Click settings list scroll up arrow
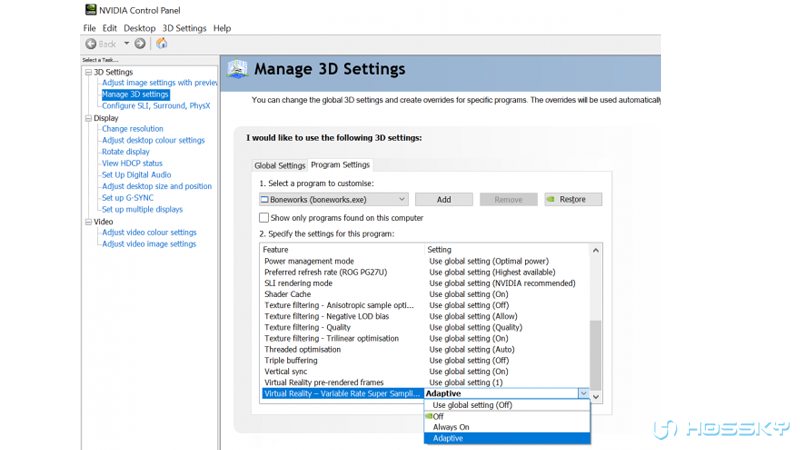 595,250
